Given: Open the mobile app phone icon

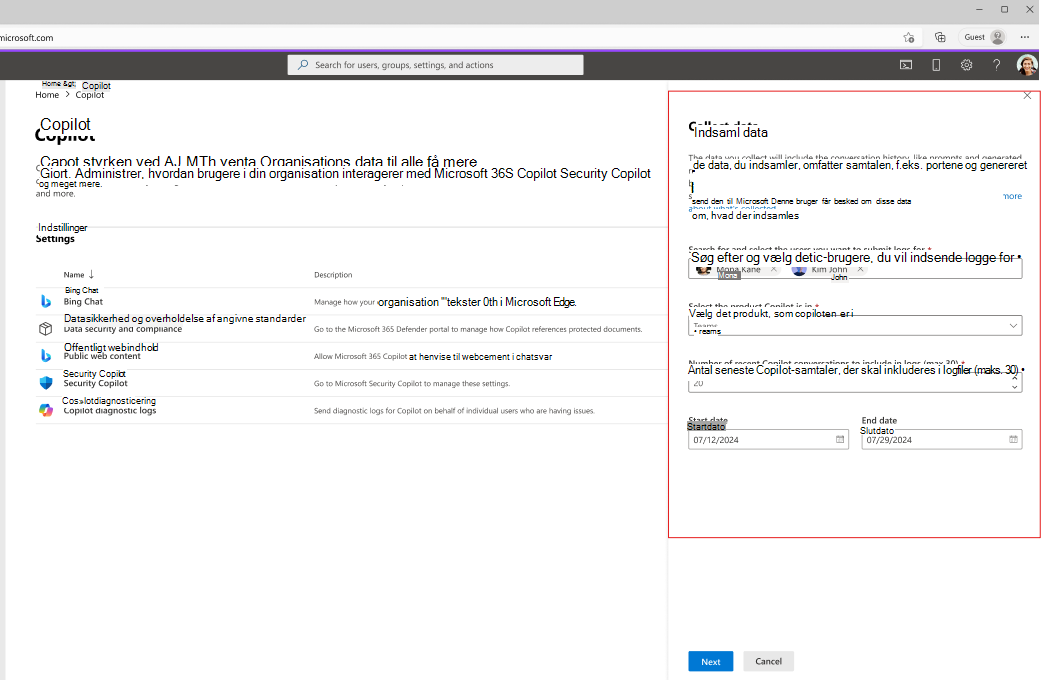Looking at the screenshot, I should pos(936,65).
